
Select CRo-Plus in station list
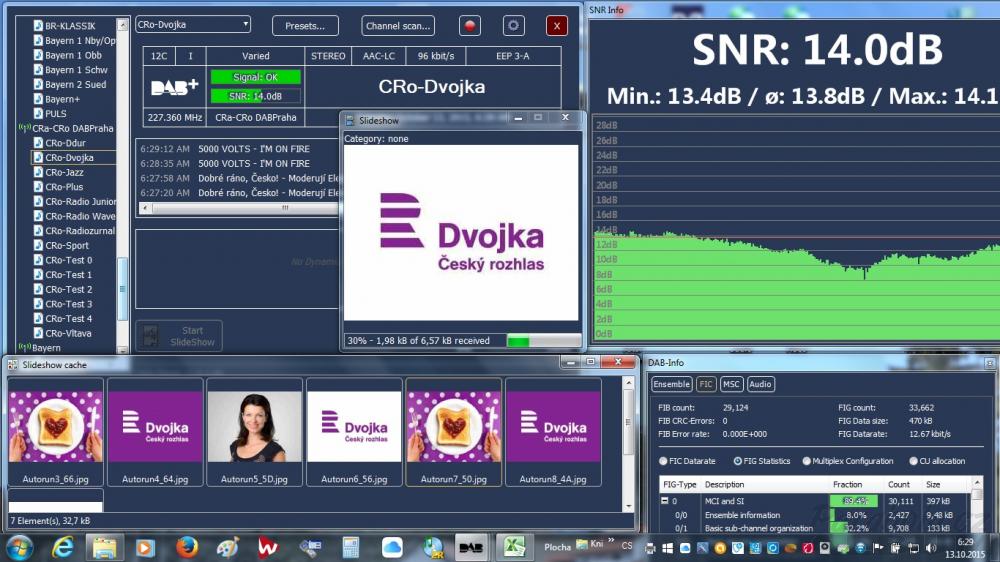(64, 187)
